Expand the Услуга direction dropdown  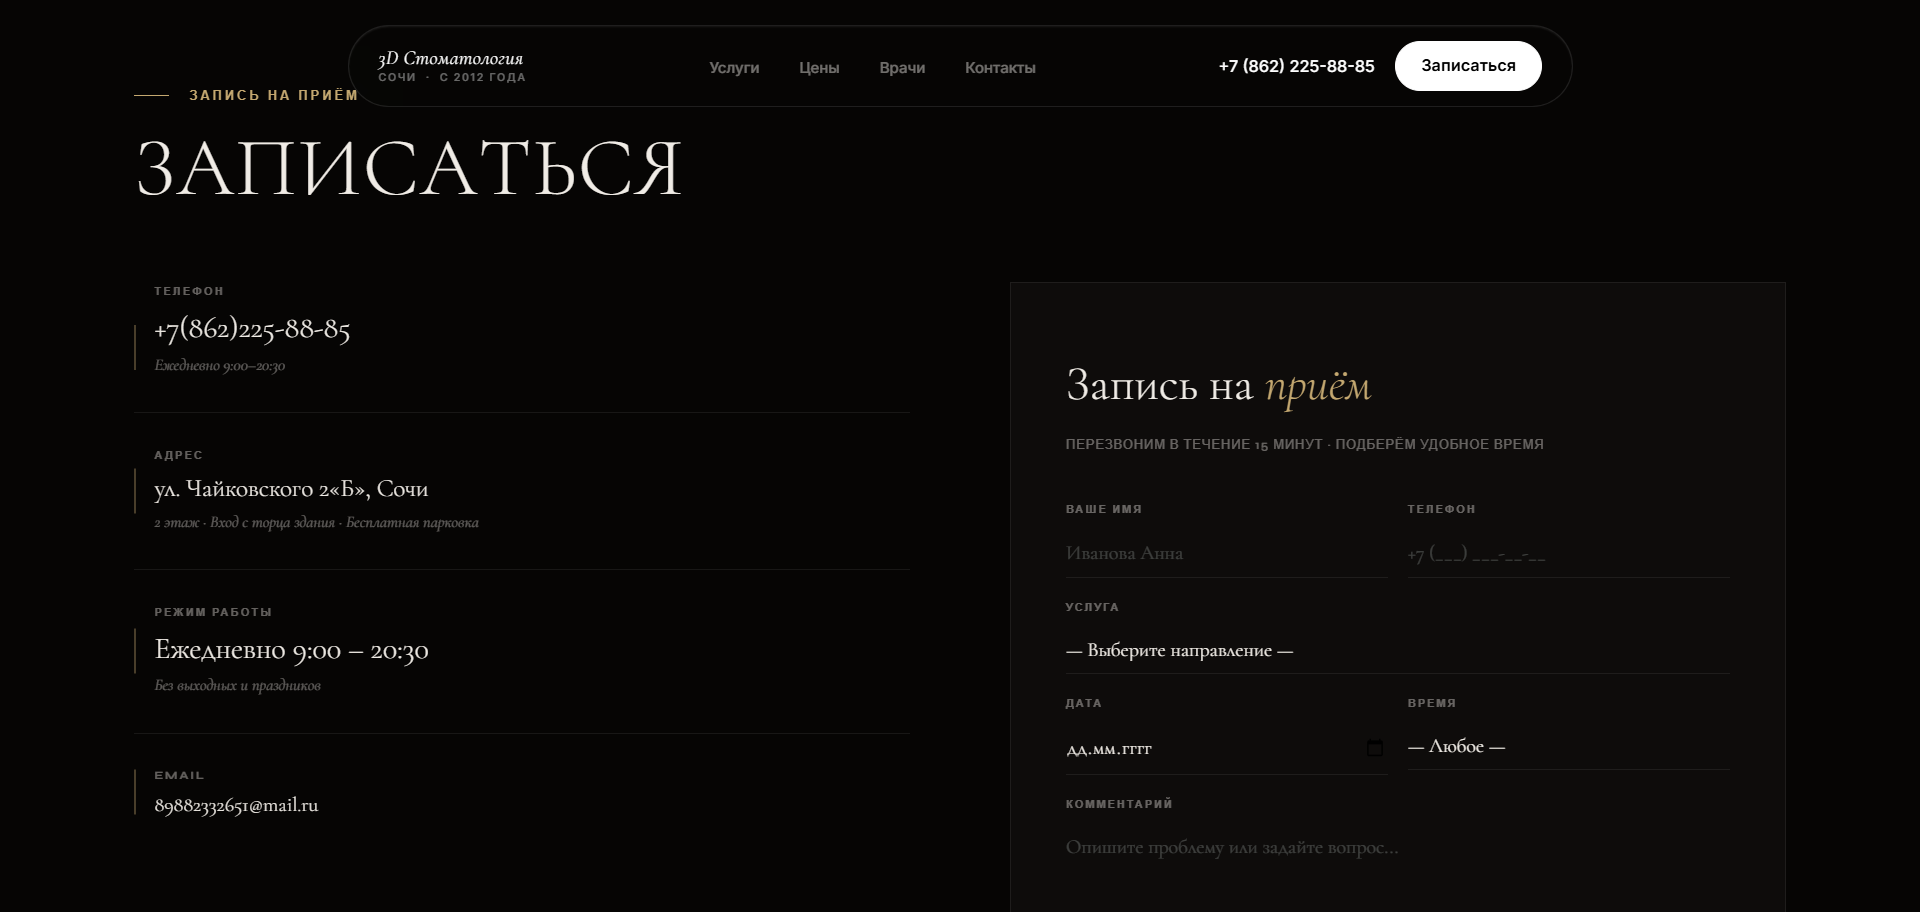[1398, 650]
